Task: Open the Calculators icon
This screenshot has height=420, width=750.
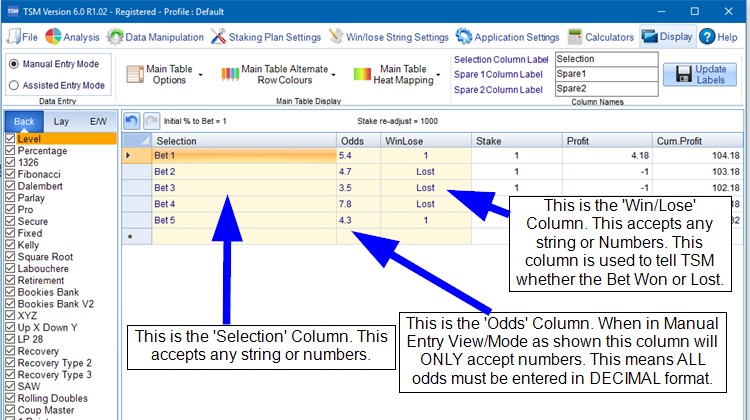Action: click(574, 36)
